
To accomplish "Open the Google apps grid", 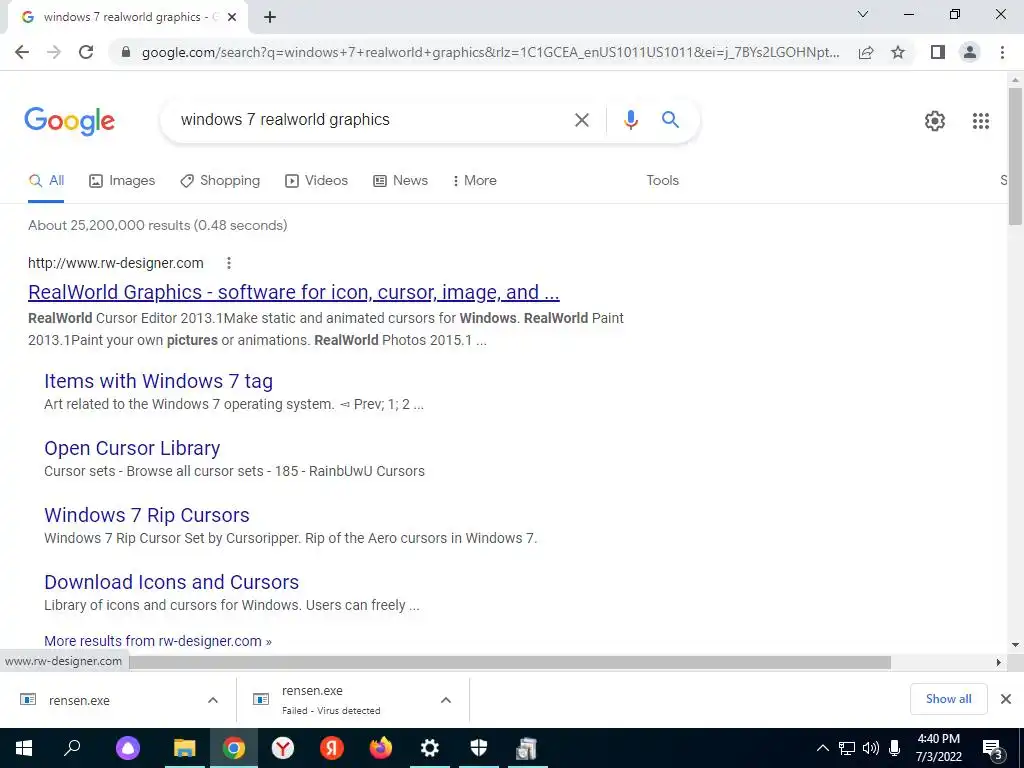I will 981,121.
